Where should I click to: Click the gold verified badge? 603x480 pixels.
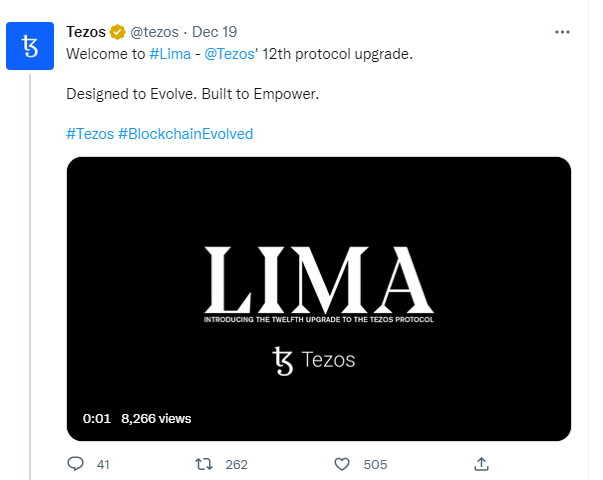[117, 32]
